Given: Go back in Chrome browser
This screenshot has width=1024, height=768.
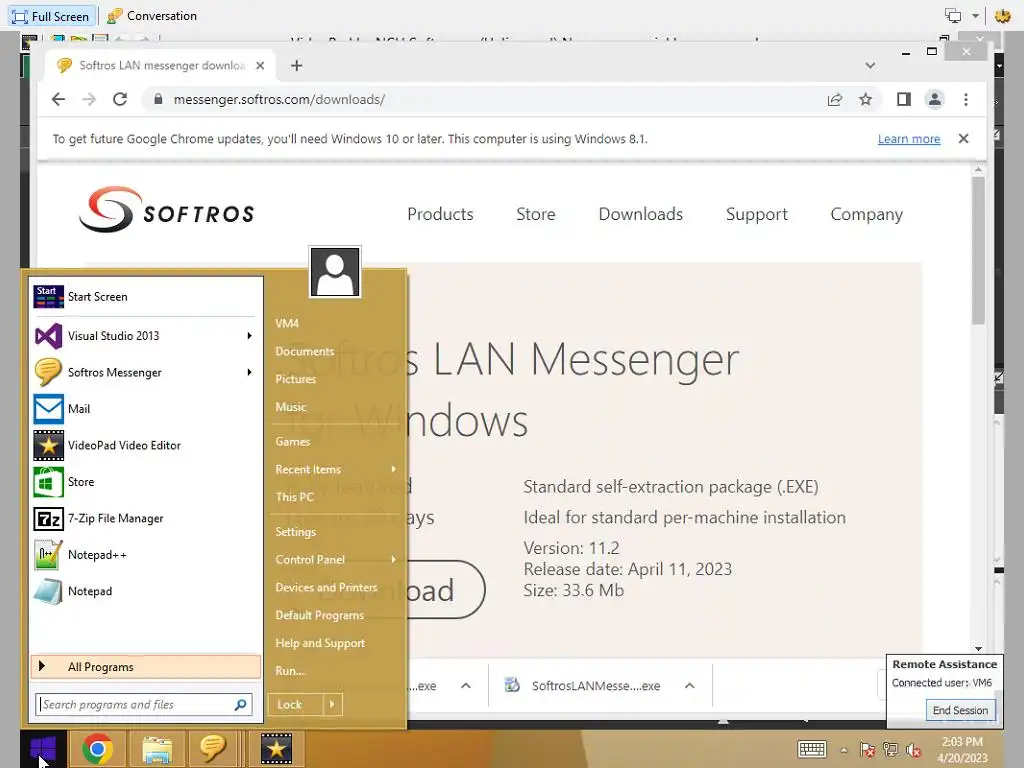Looking at the screenshot, I should [x=58, y=99].
